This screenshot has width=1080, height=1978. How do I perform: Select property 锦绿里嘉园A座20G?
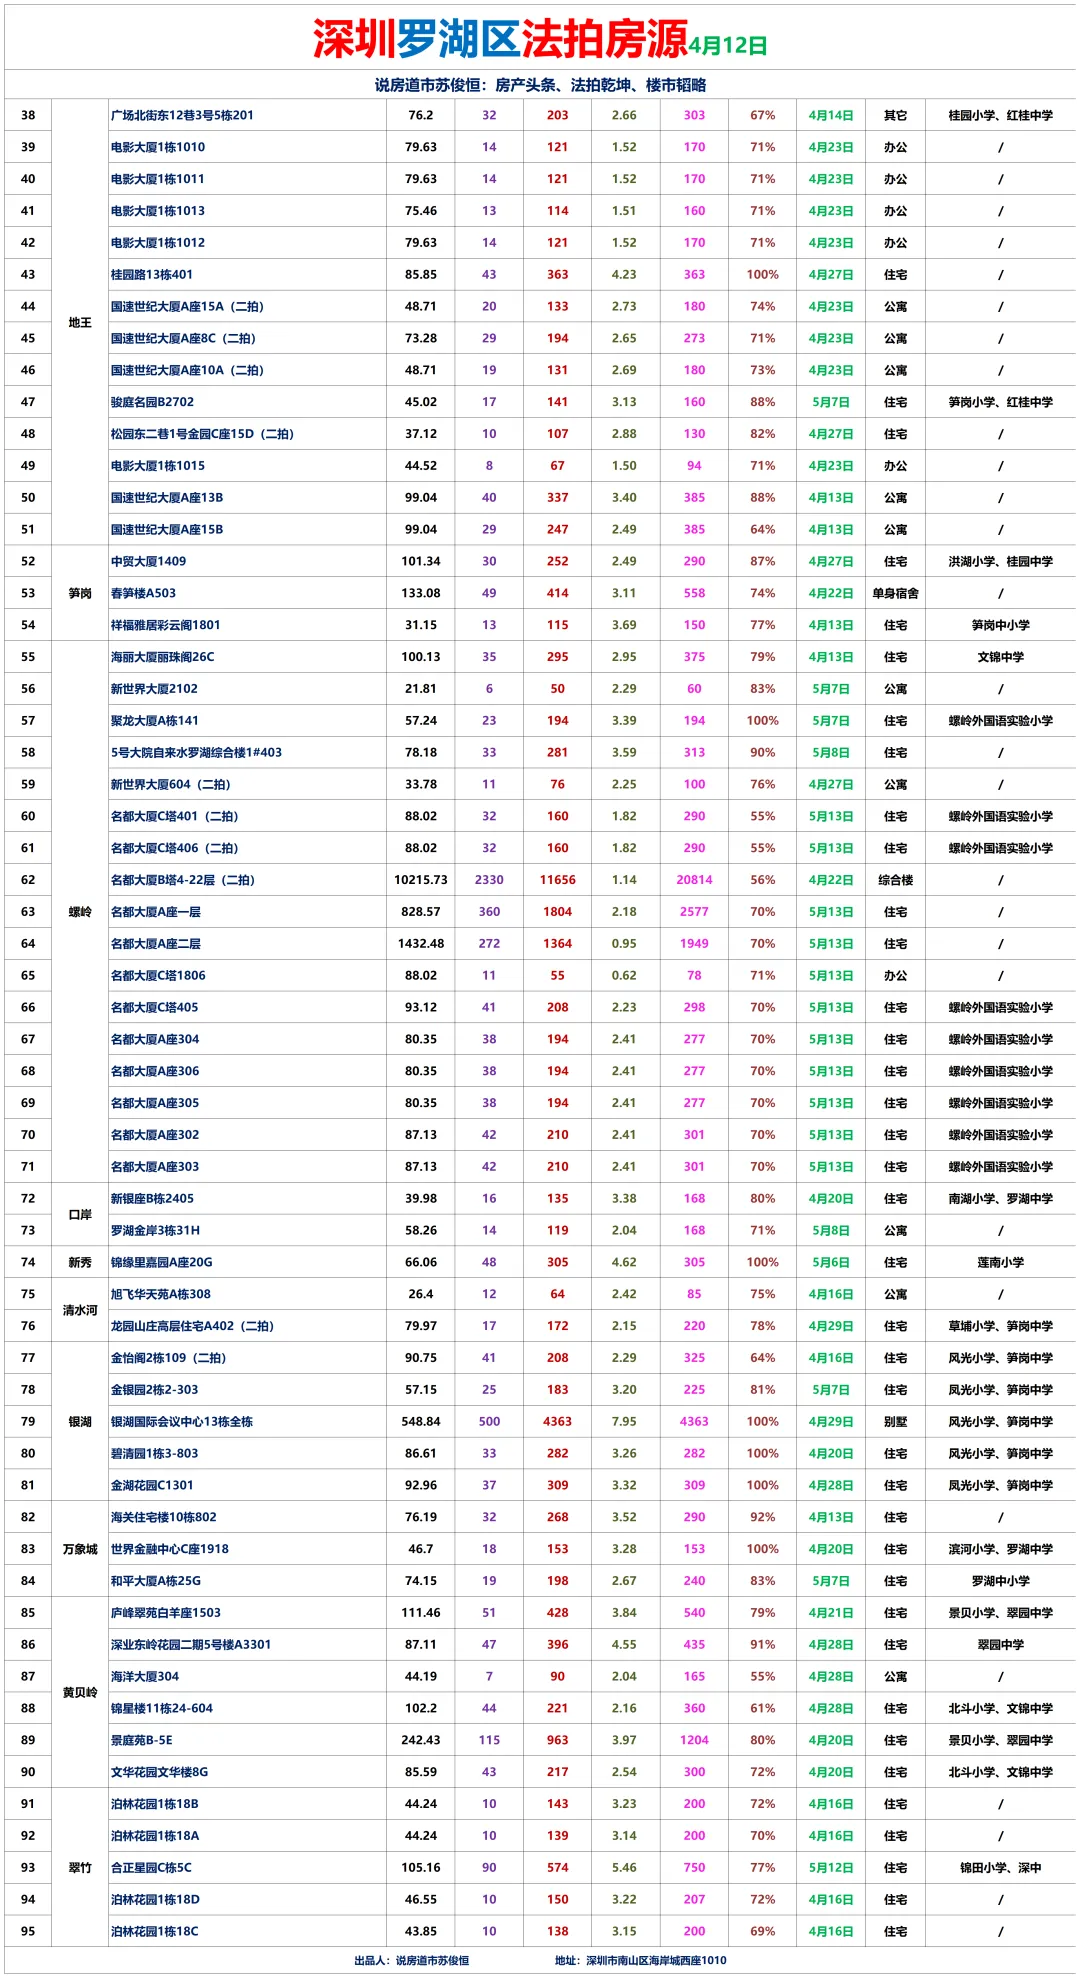click(161, 1263)
